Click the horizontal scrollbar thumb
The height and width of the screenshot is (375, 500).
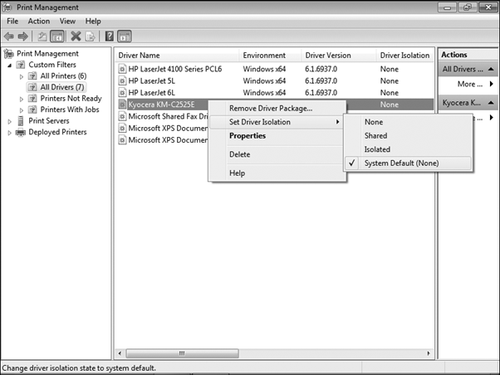point(182,353)
